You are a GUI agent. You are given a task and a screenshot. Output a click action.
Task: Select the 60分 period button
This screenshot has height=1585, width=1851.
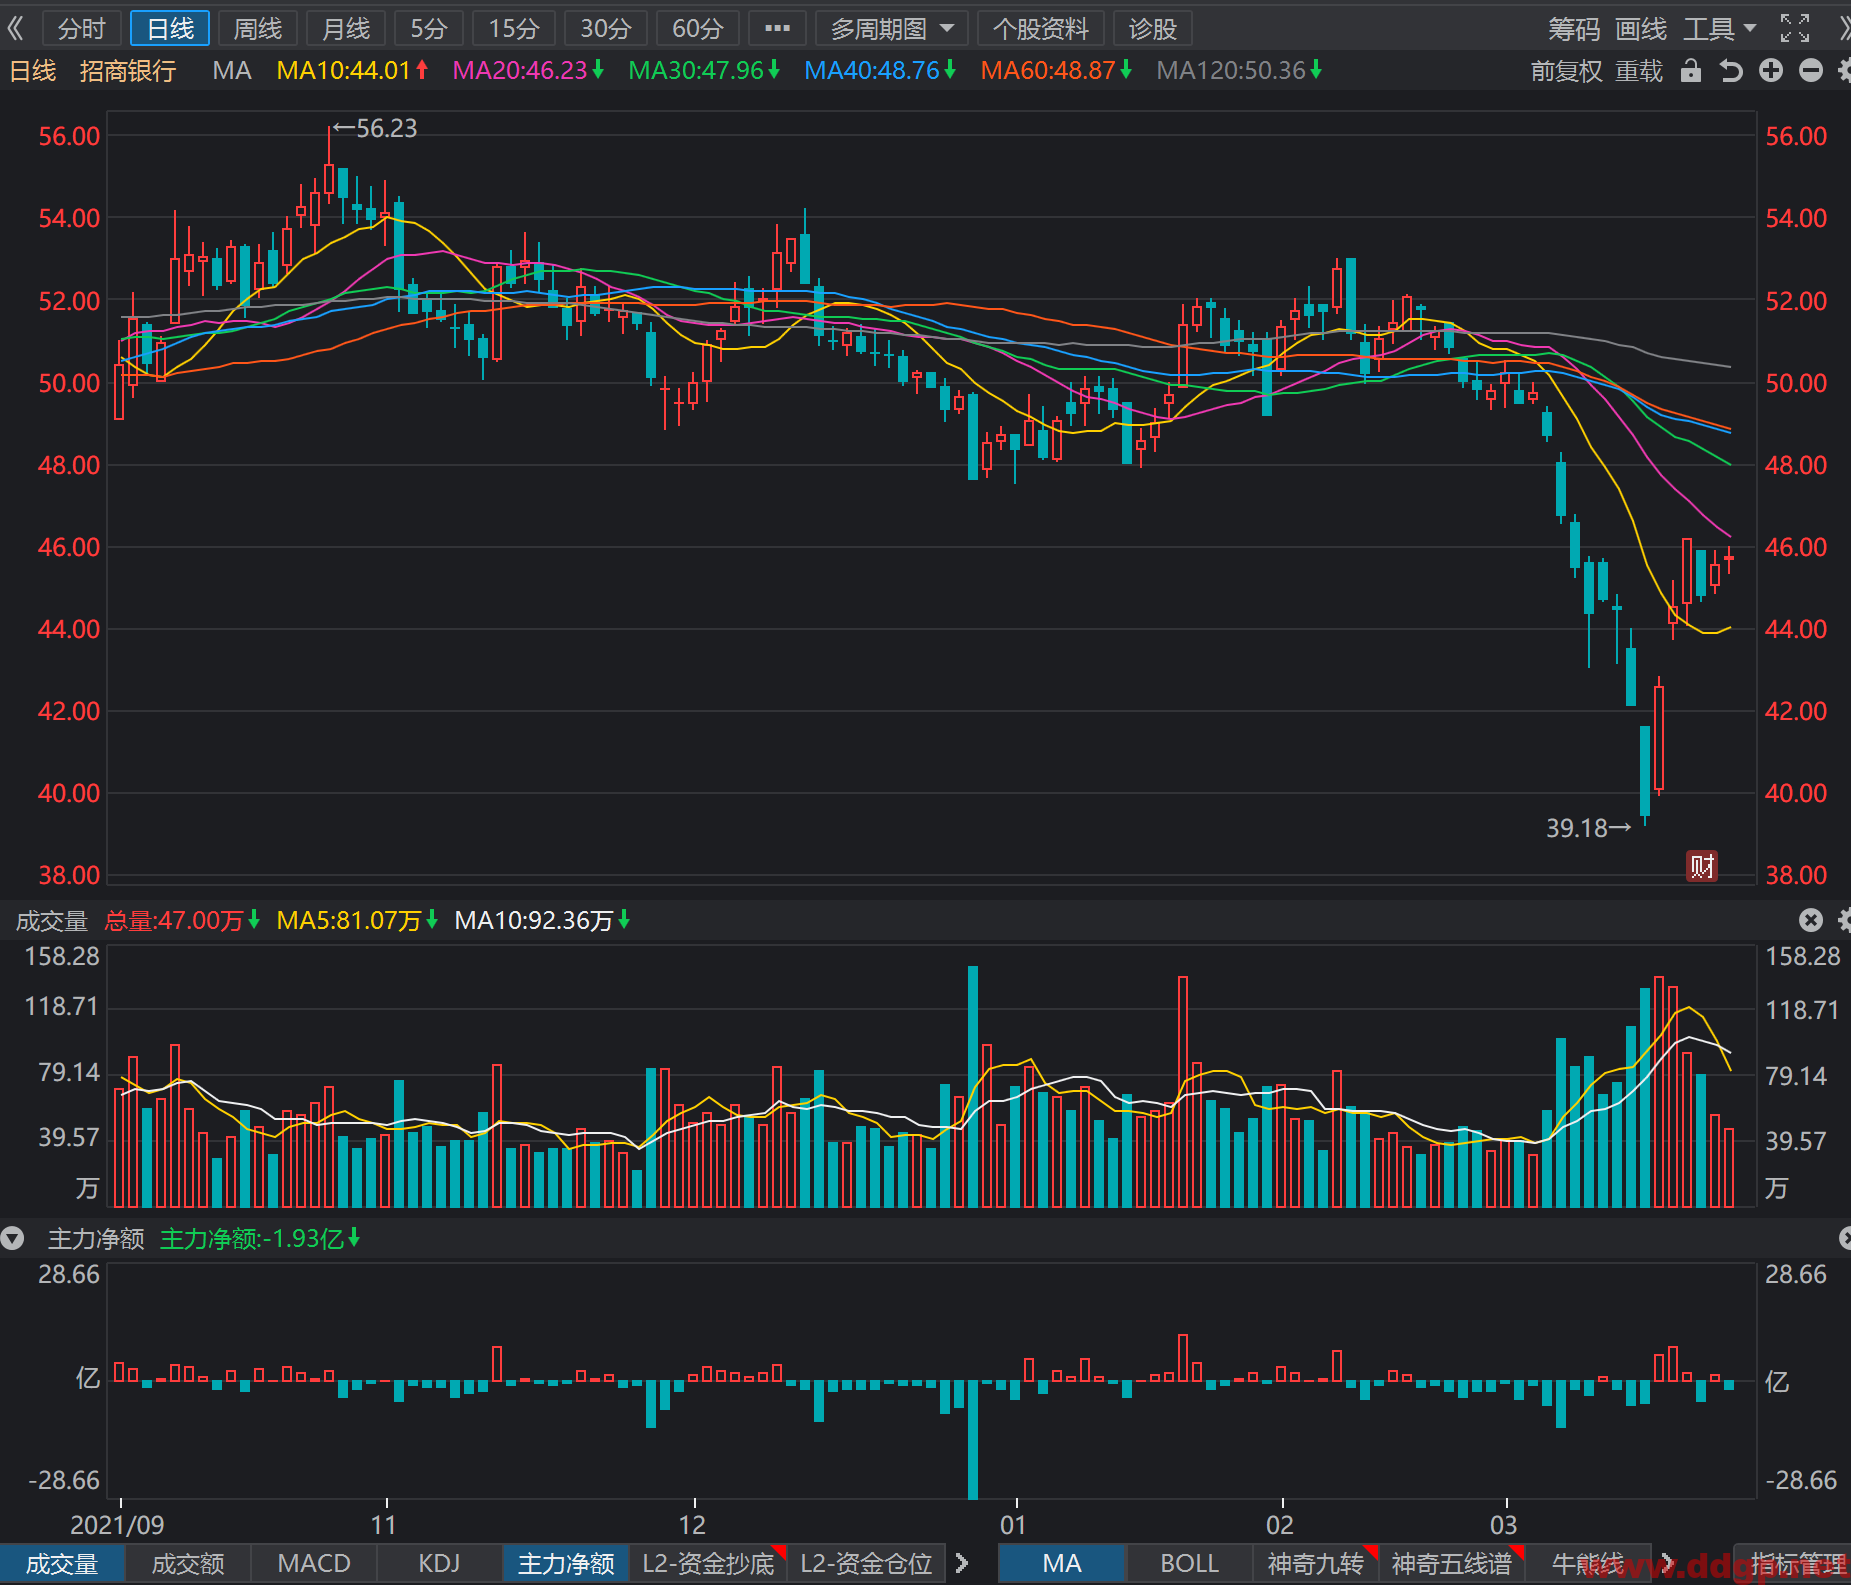click(x=697, y=29)
